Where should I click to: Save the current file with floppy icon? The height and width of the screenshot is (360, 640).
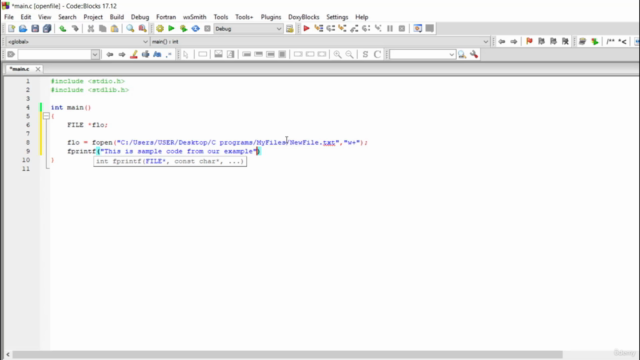[35, 29]
